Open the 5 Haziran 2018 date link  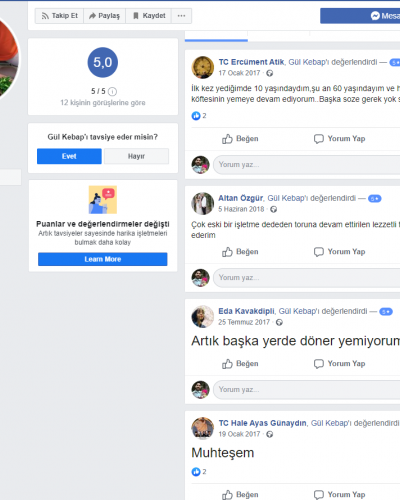pyautogui.click(x=241, y=209)
